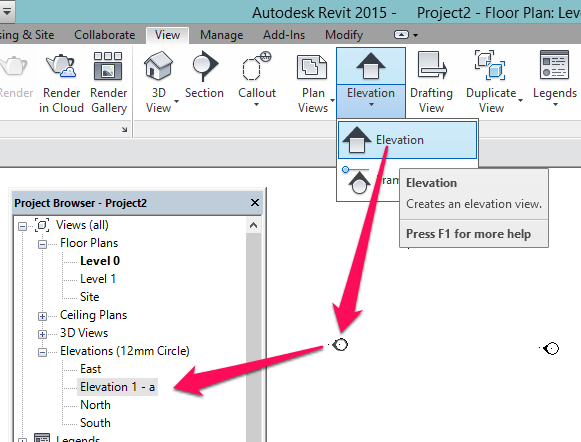The height and width of the screenshot is (442, 581).
Task: Select the 3D Views category label
Action: tap(84, 333)
